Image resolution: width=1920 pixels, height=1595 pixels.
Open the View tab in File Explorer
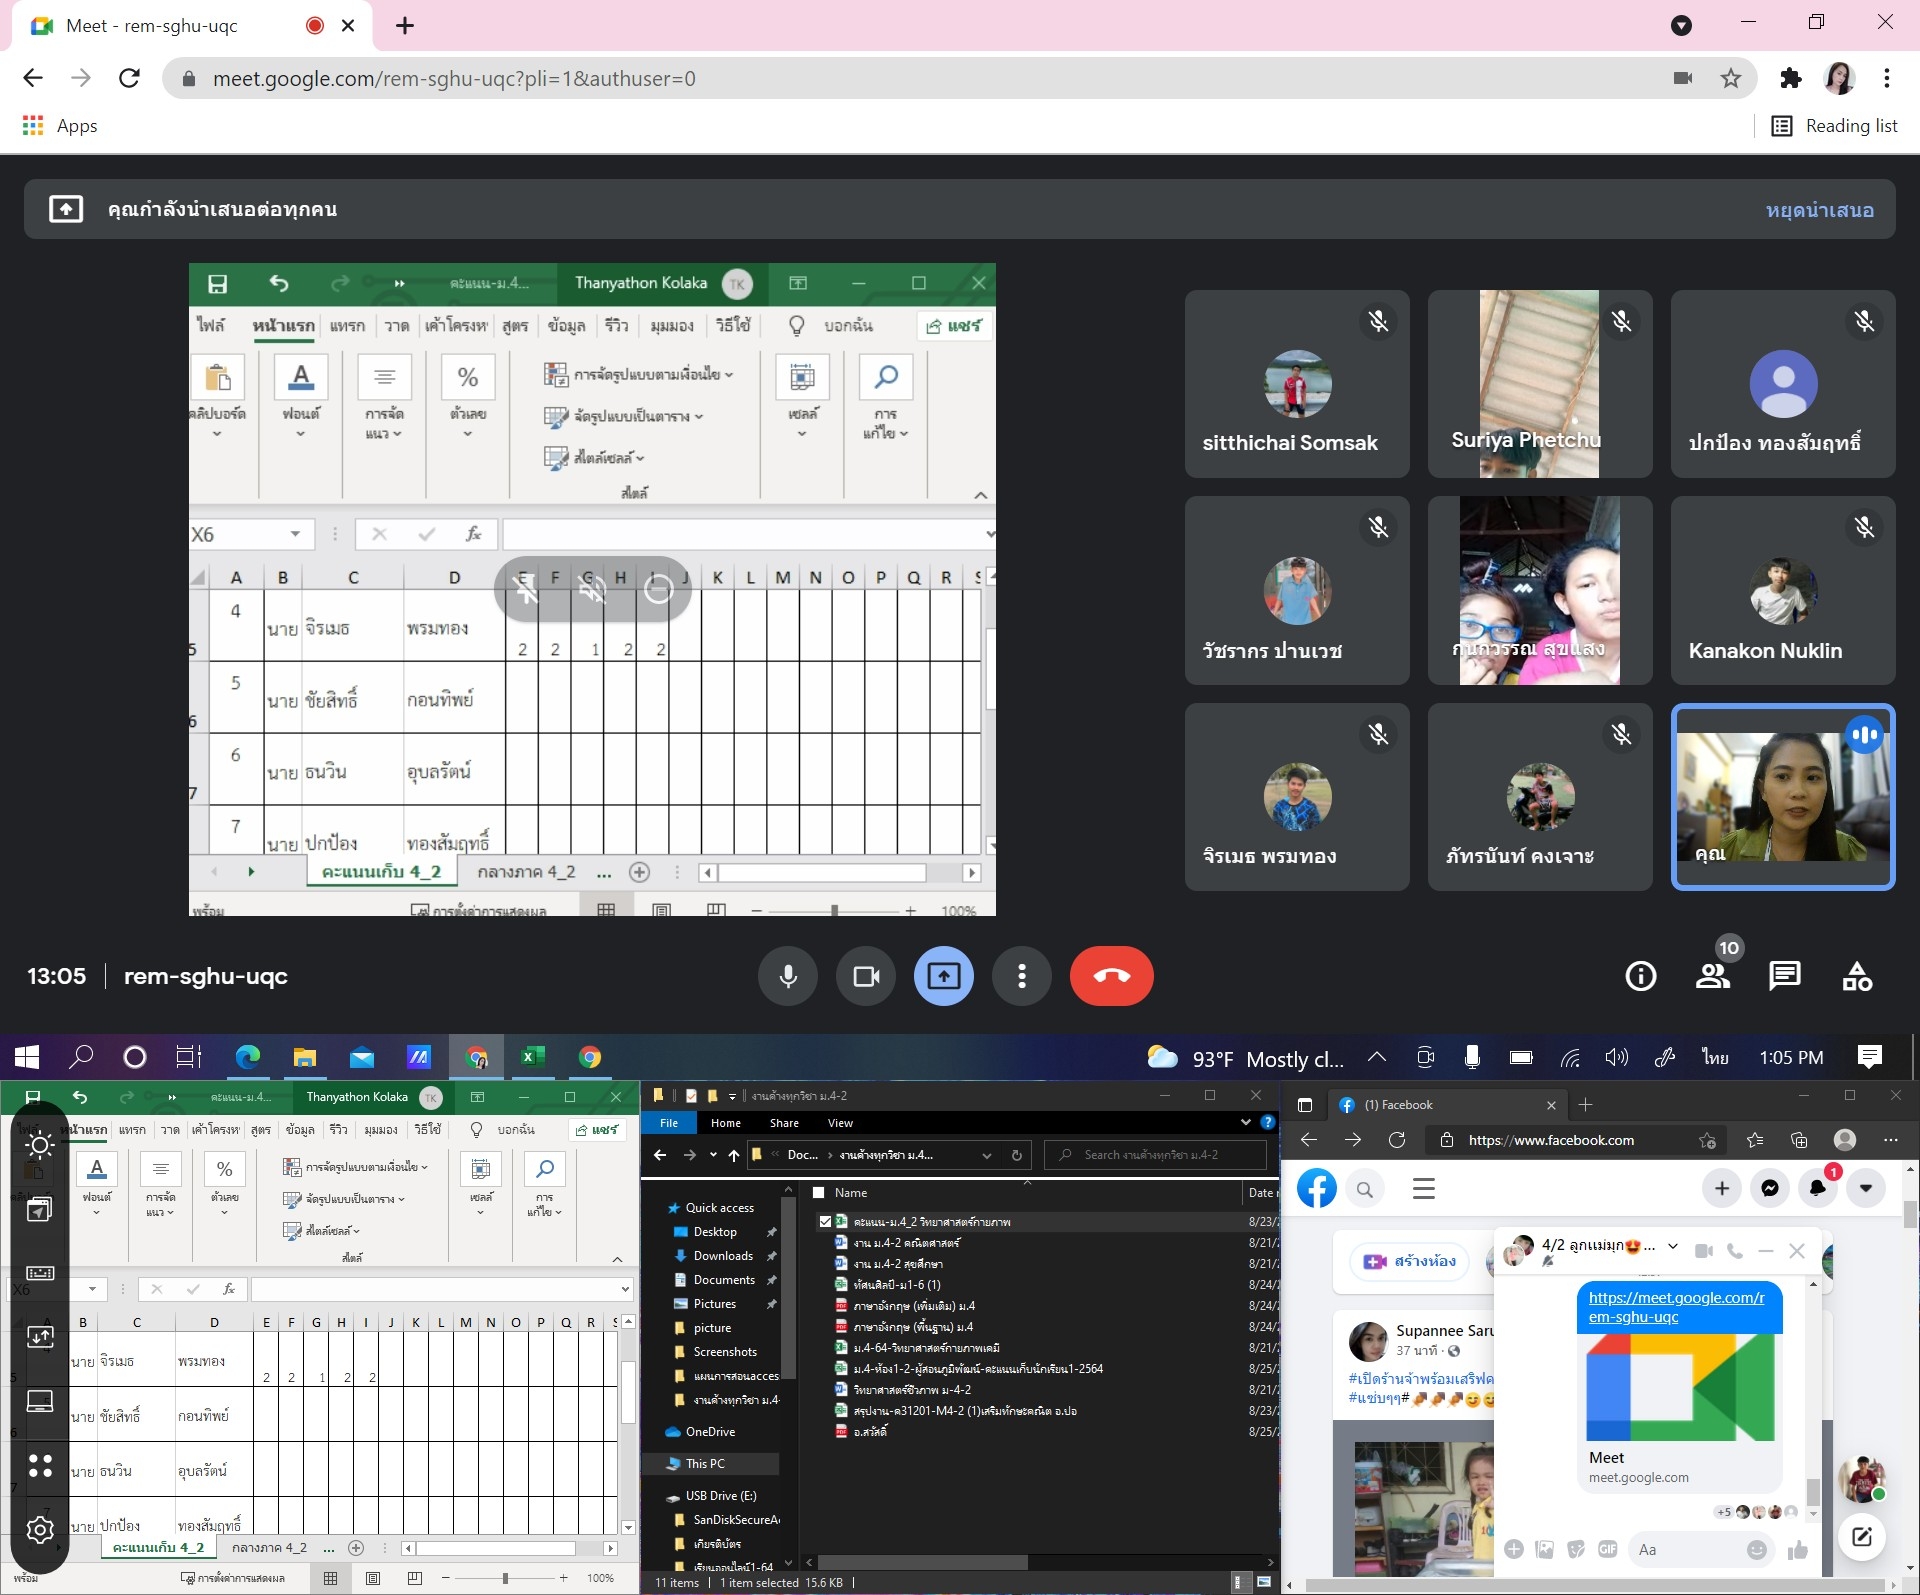point(840,1123)
